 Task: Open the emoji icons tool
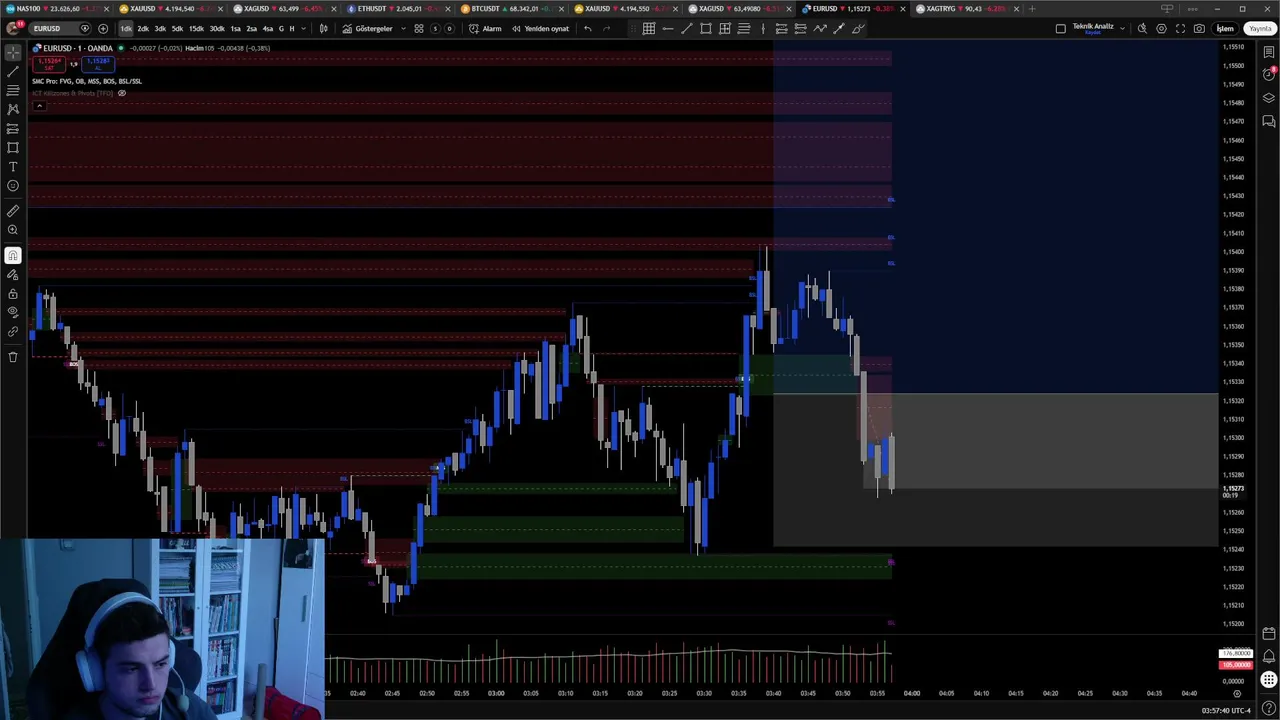[x=13, y=185]
